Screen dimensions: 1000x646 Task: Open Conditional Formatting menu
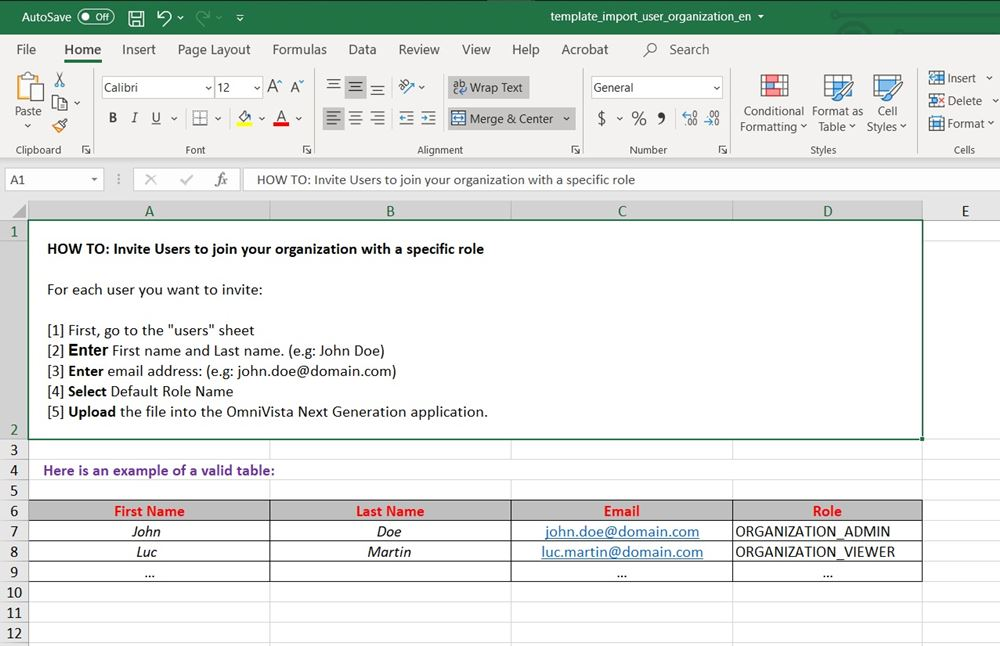772,104
